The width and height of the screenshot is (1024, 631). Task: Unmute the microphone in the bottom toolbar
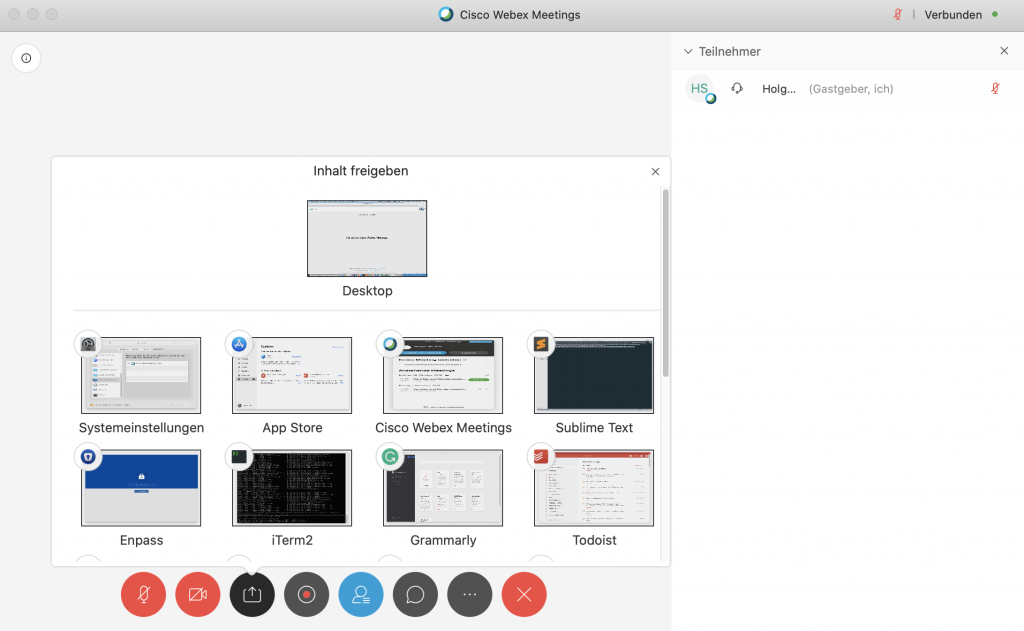[x=143, y=594]
